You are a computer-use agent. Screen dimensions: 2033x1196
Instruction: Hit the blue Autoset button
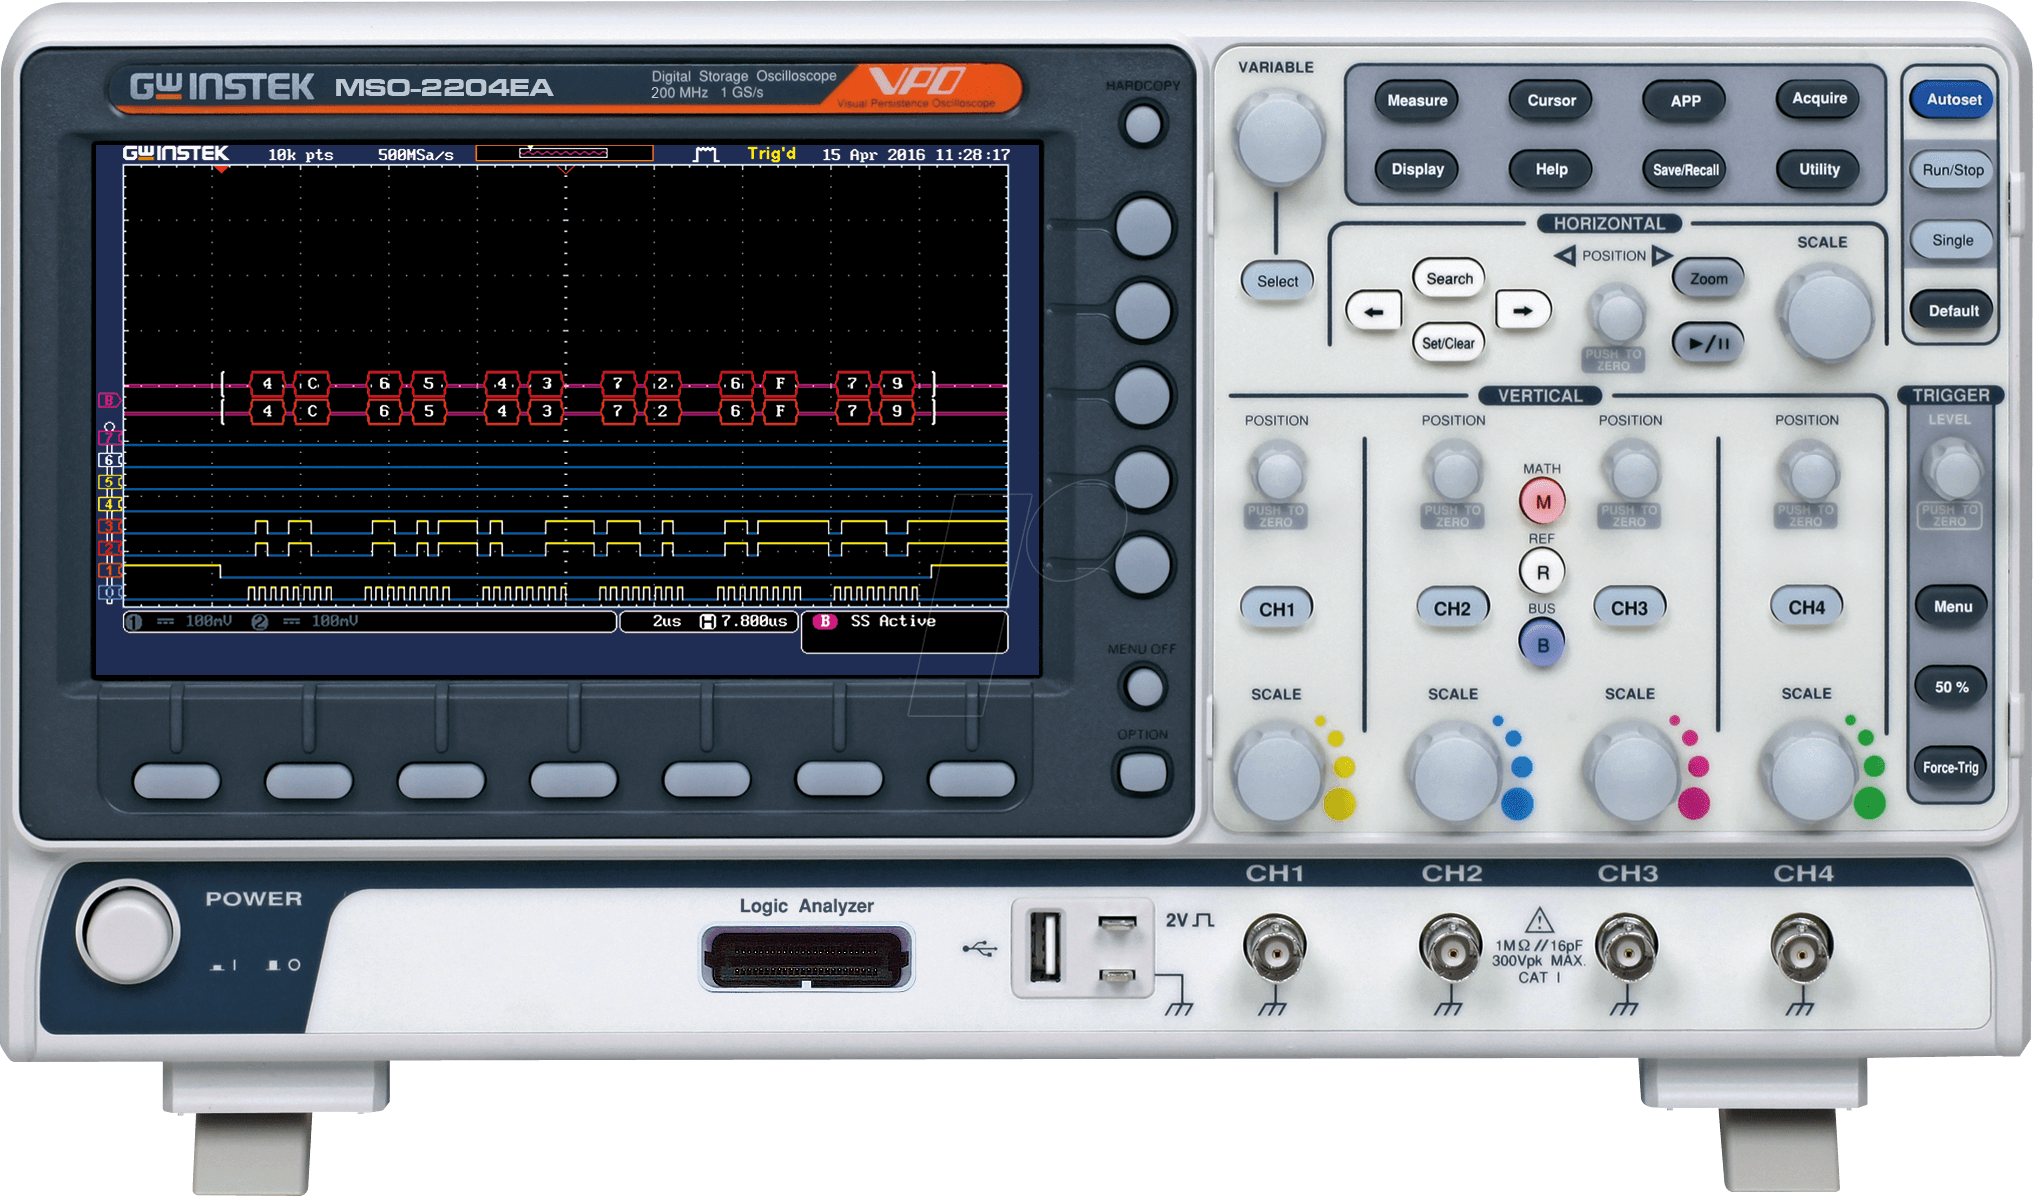[1953, 99]
